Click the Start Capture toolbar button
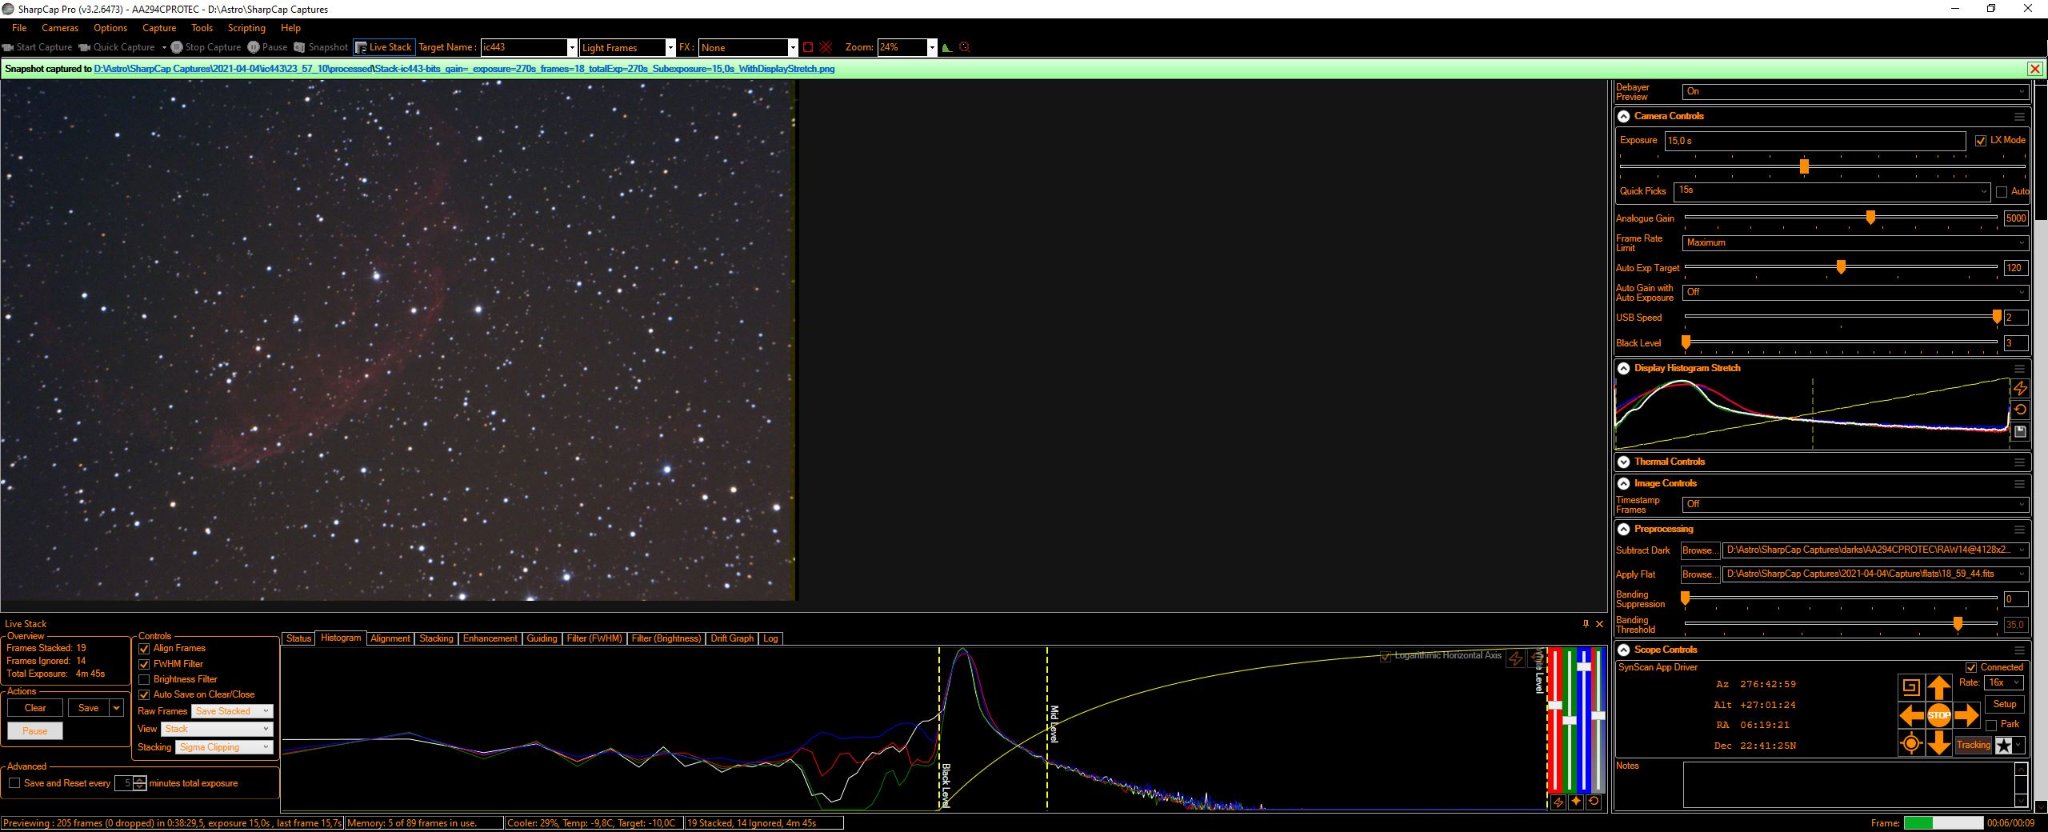This screenshot has width=2048, height=832. click(x=38, y=47)
